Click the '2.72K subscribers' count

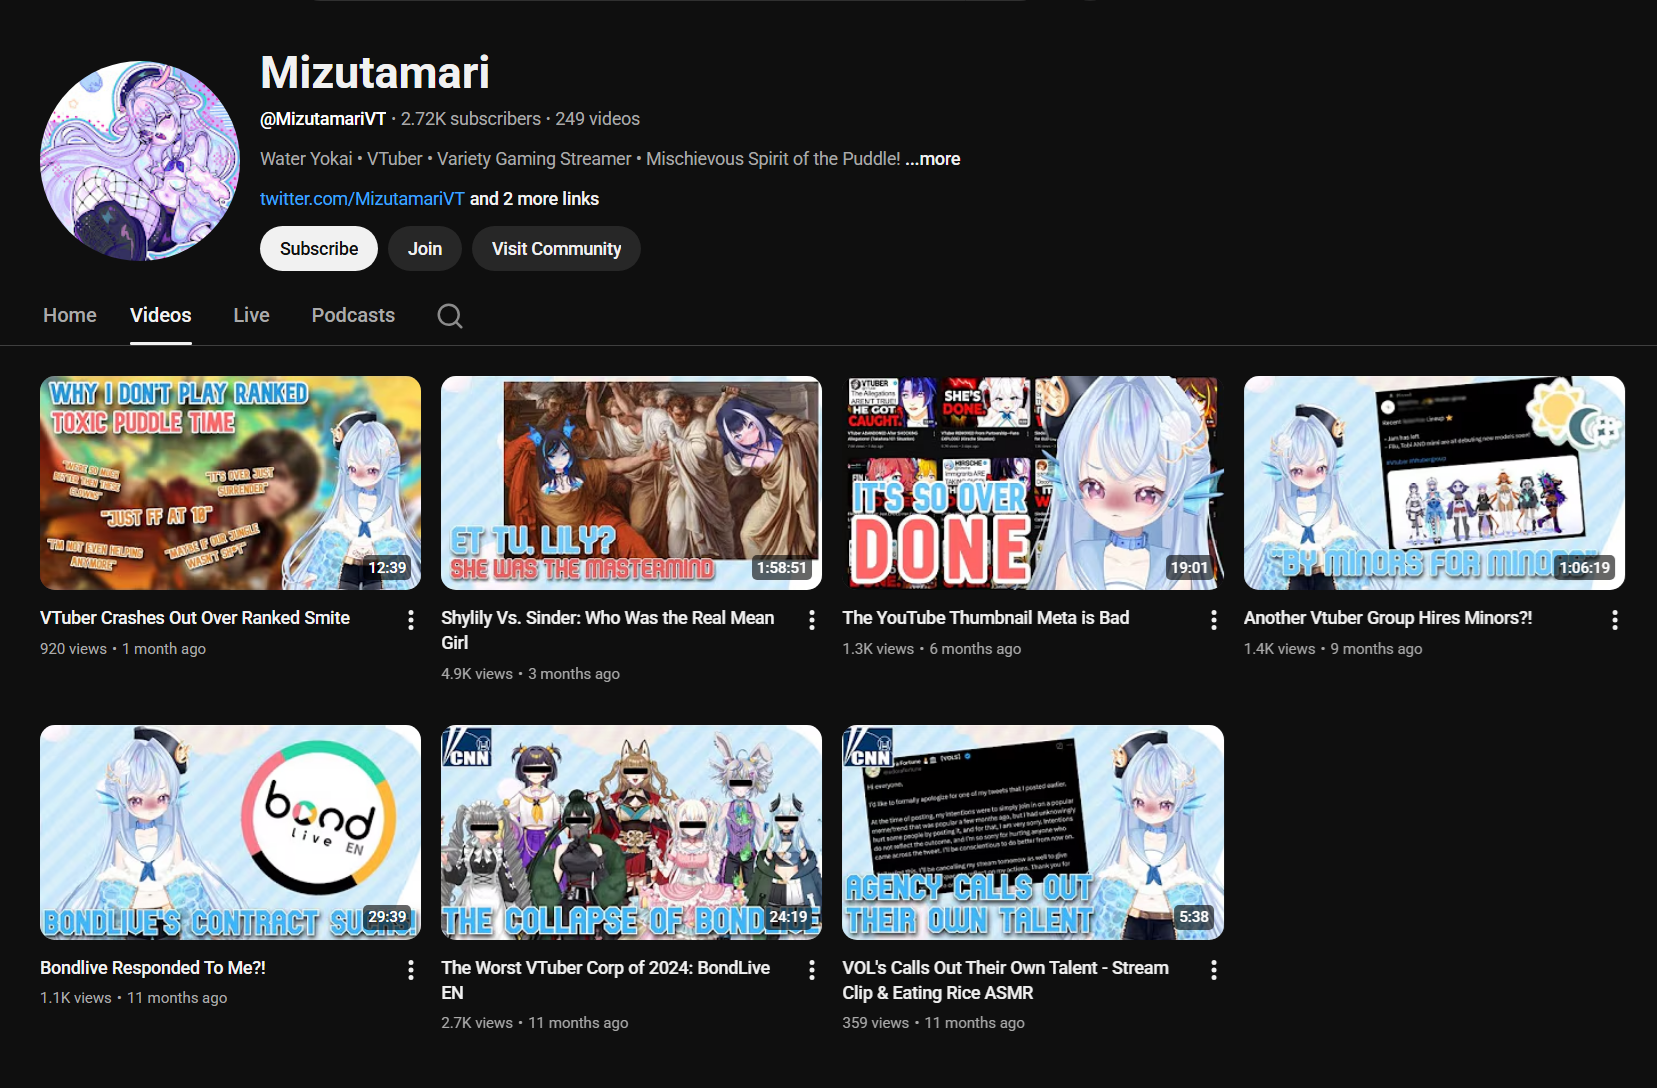[471, 119]
